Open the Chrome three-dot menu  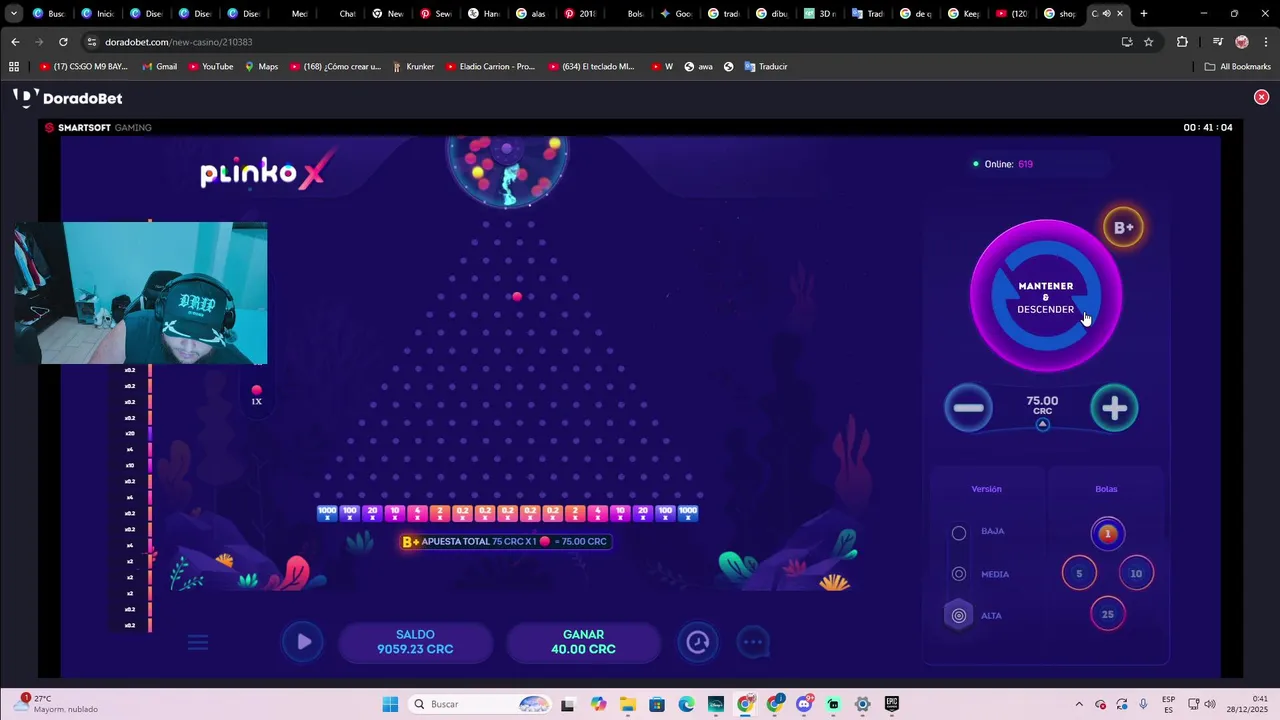point(1266,42)
